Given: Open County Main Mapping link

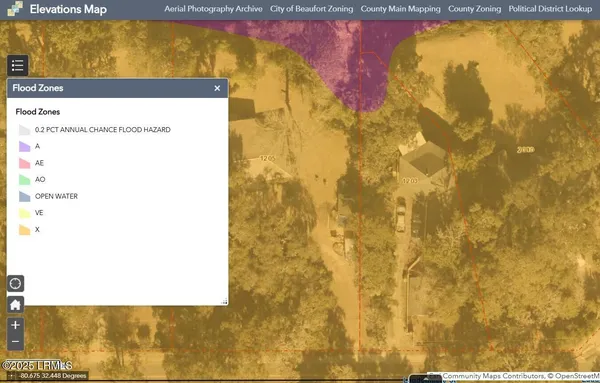Looking at the screenshot, I should (400, 9).
